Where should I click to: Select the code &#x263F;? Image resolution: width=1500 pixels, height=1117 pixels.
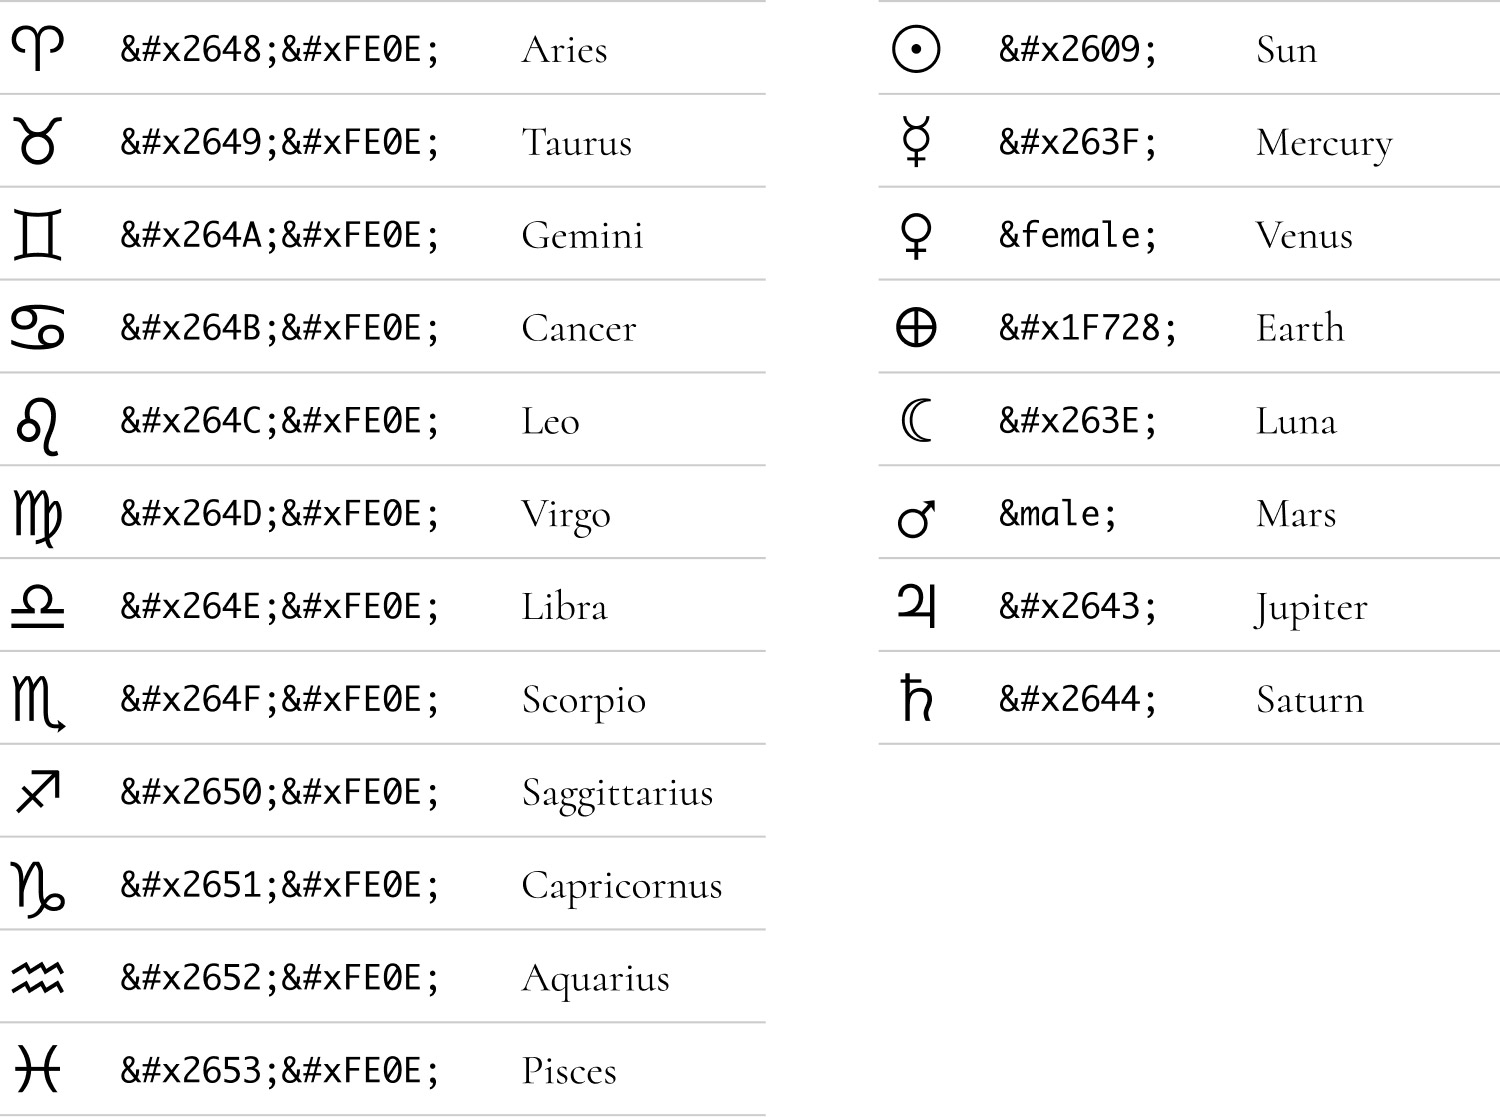pos(1078,142)
